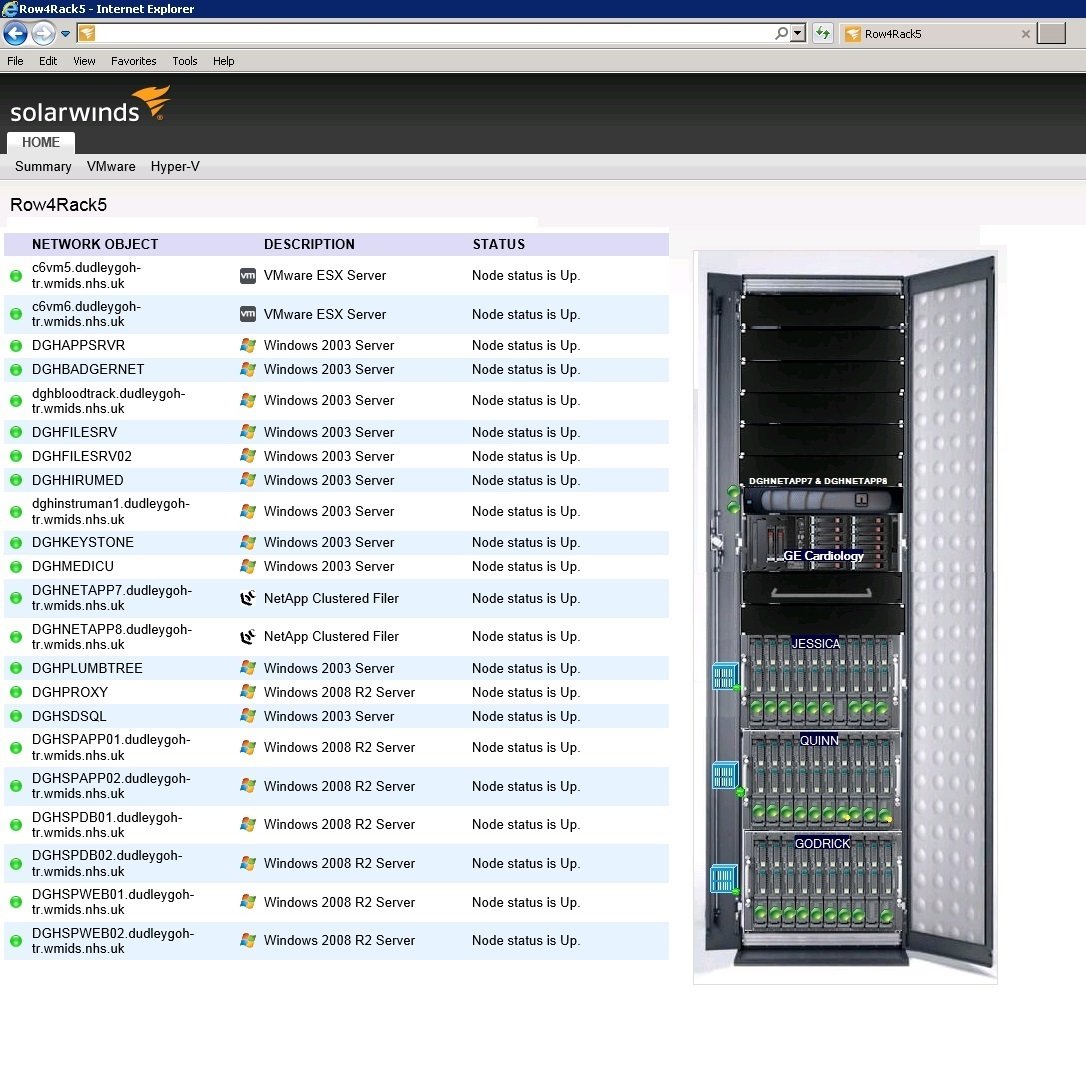This screenshot has width=1086, height=1068.
Task: Open the DGHSPAPP02.dudleygoh-tr.wmids.nhs.uk node
Action: coord(111,786)
